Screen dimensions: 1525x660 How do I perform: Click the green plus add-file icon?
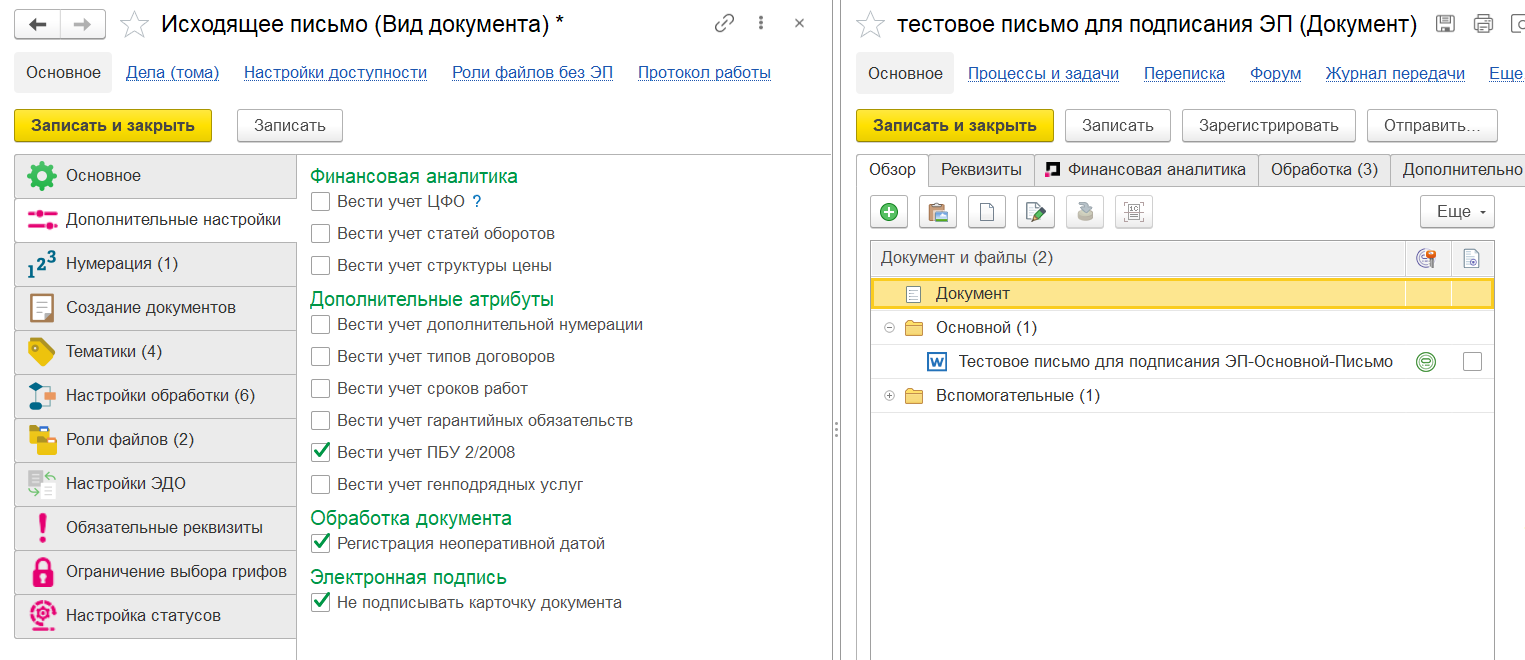point(889,211)
